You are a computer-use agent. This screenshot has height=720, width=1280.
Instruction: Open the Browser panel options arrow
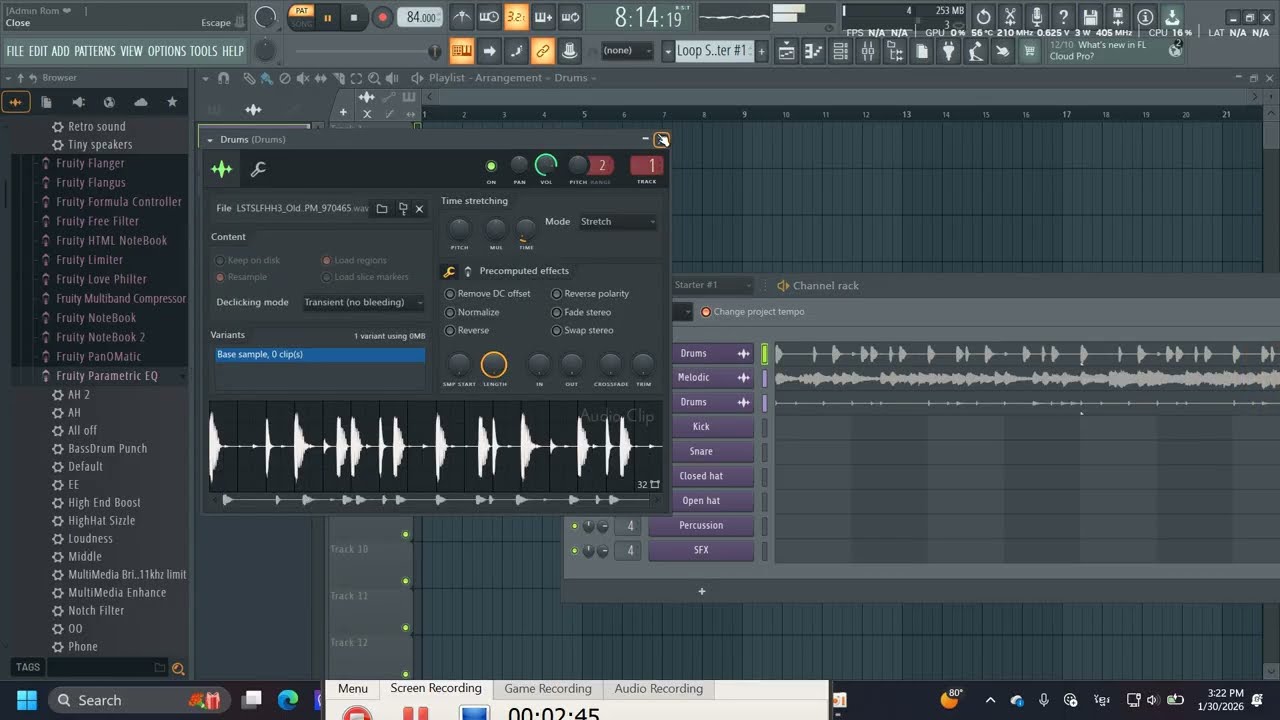8,78
